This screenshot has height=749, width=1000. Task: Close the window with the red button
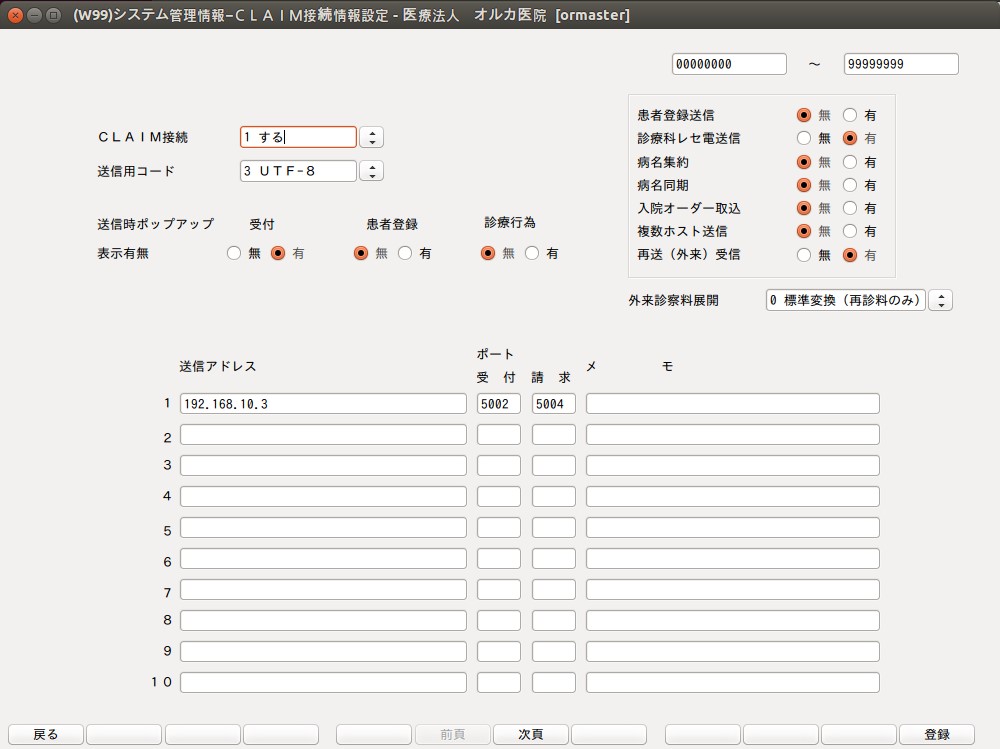[15, 15]
